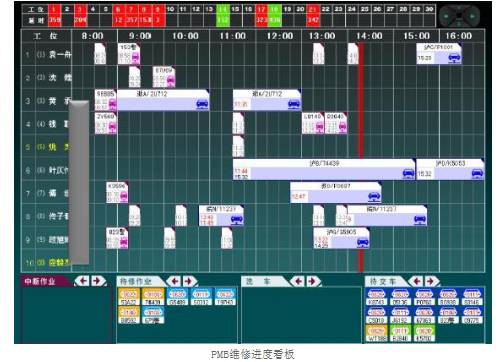
Task: Click the car icon on the 苏D/F0697 job bar
Action: click(x=374, y=196)
